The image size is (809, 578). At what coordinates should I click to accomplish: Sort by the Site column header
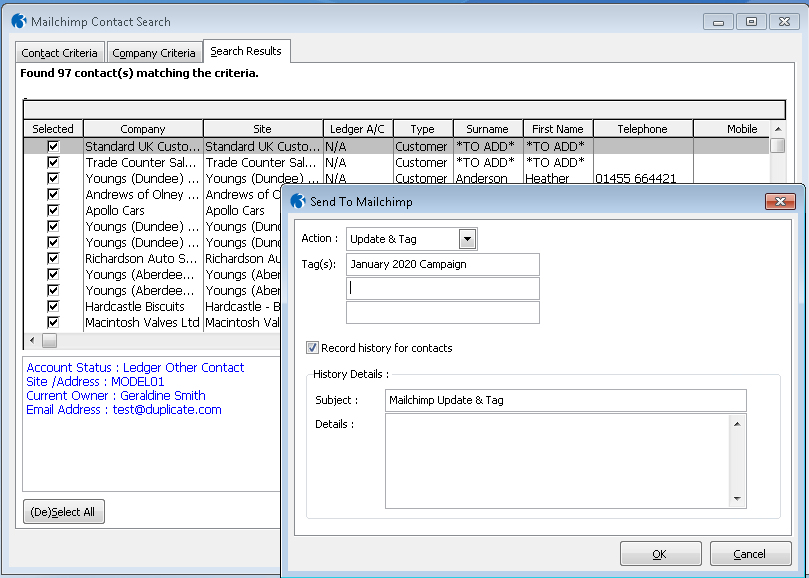263,129
